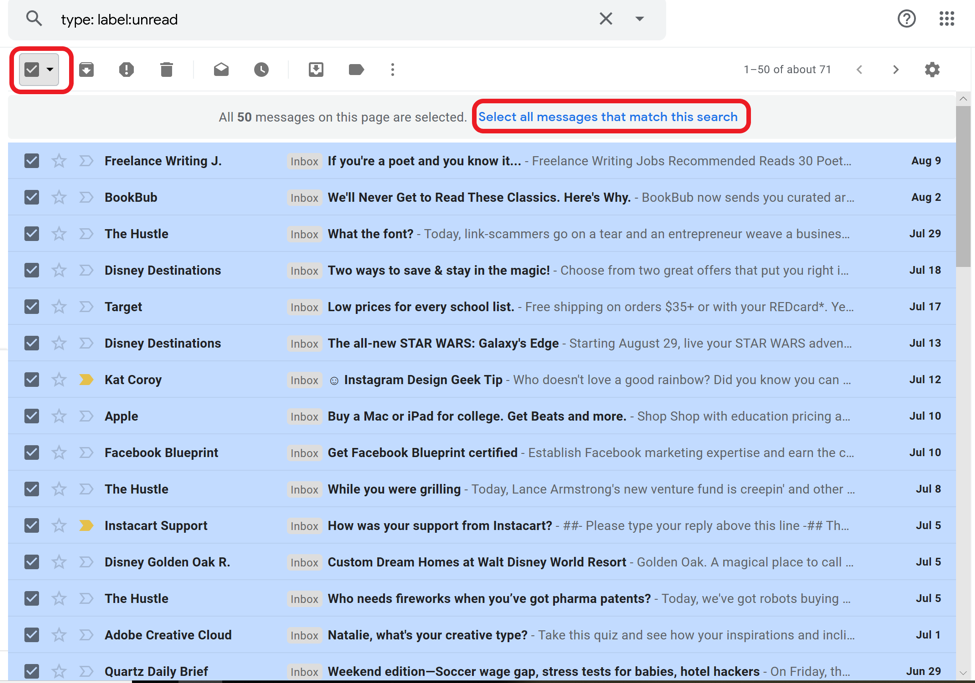Viewport: 975px width, 683px height.
Task: Mark selected messages as read
Action: (221, 70)
